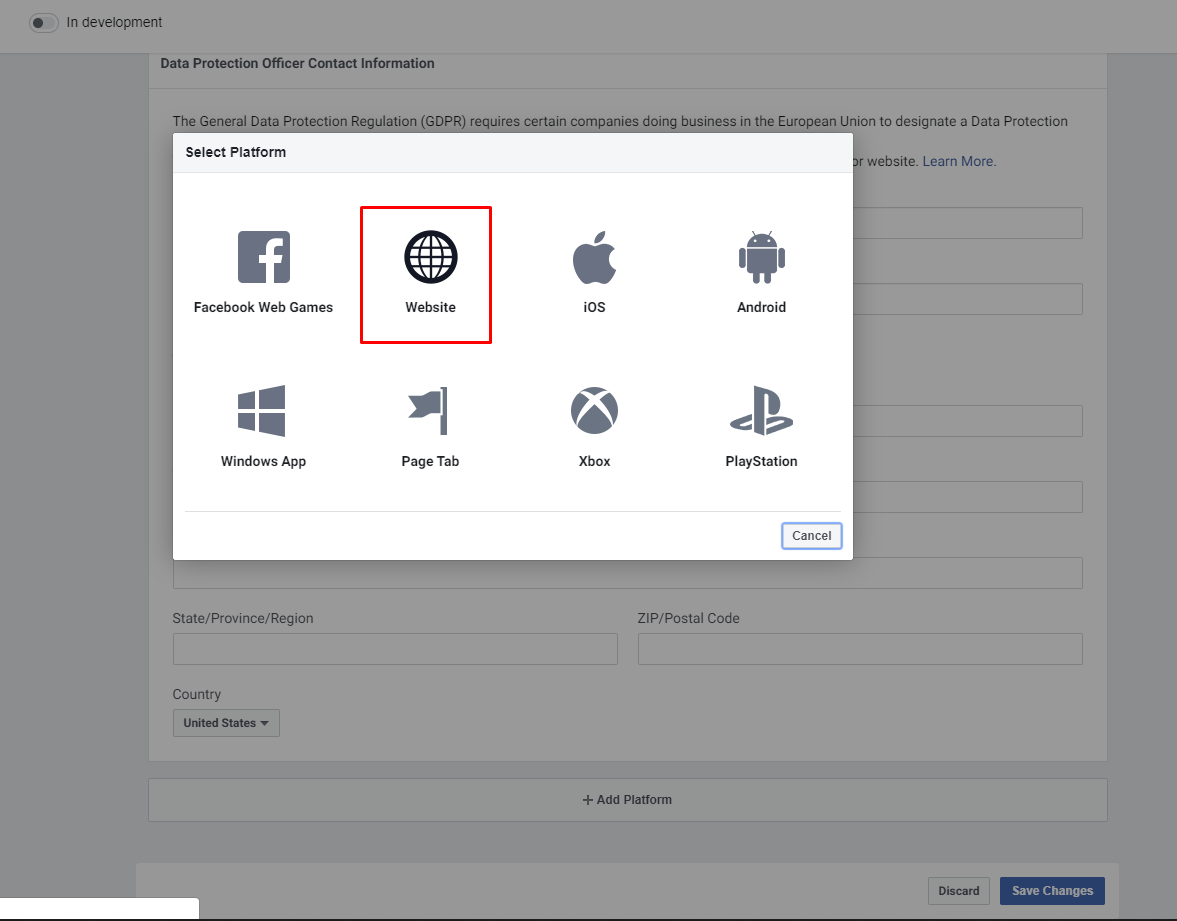The image size is (1177, 921).
Task: Discard the pending changes
Action: click(959, 891)
